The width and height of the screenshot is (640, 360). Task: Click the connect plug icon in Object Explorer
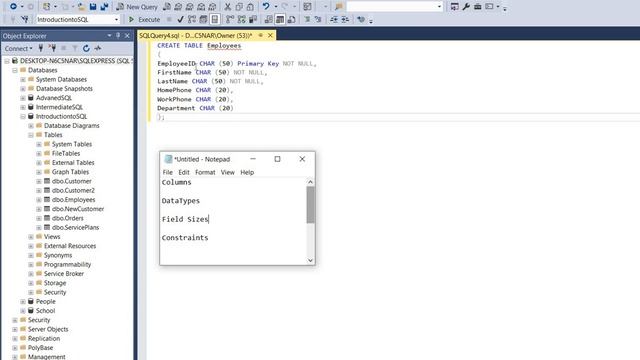click(41, 48)
